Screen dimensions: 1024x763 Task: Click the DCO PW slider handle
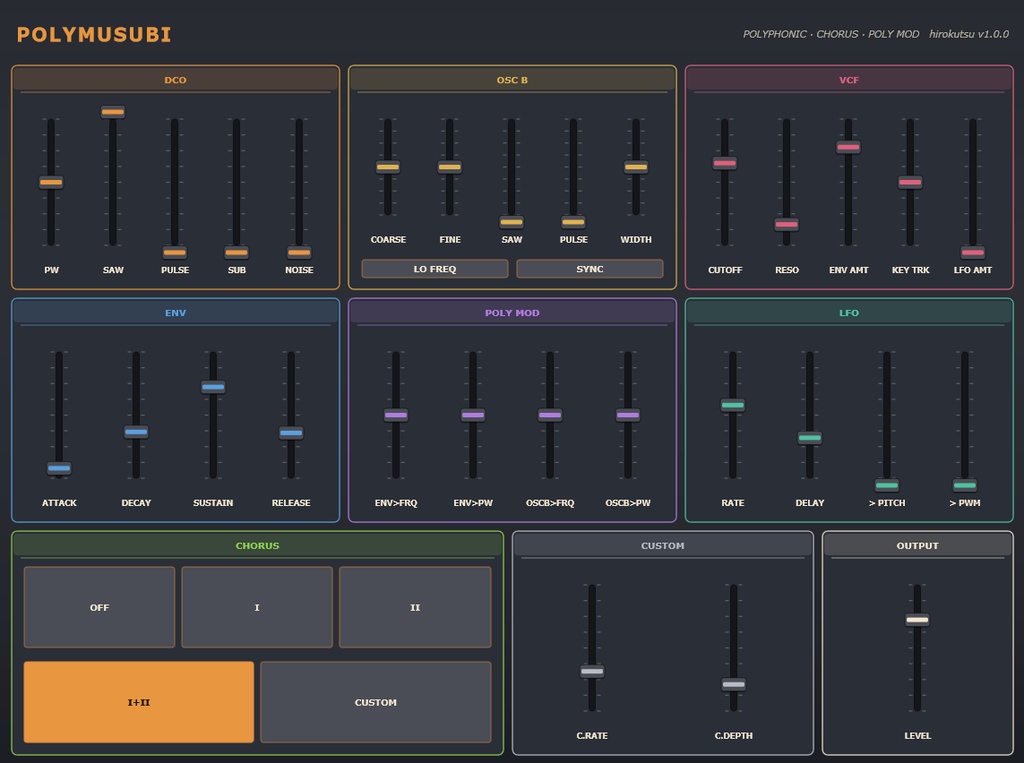click(51, 182)
